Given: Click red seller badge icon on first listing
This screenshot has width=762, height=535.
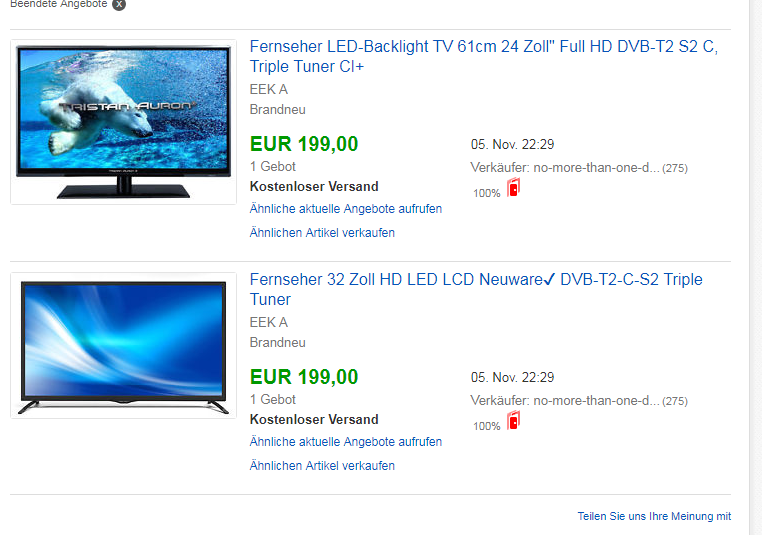Looking at the screenshot, I should pos(513,187).
